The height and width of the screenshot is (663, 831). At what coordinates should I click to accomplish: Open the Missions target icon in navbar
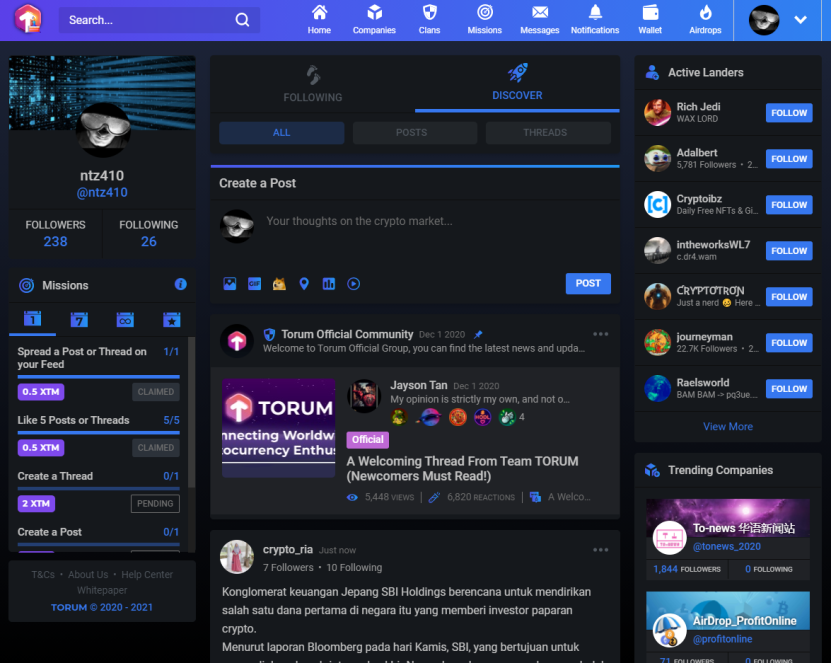(485, 12)
